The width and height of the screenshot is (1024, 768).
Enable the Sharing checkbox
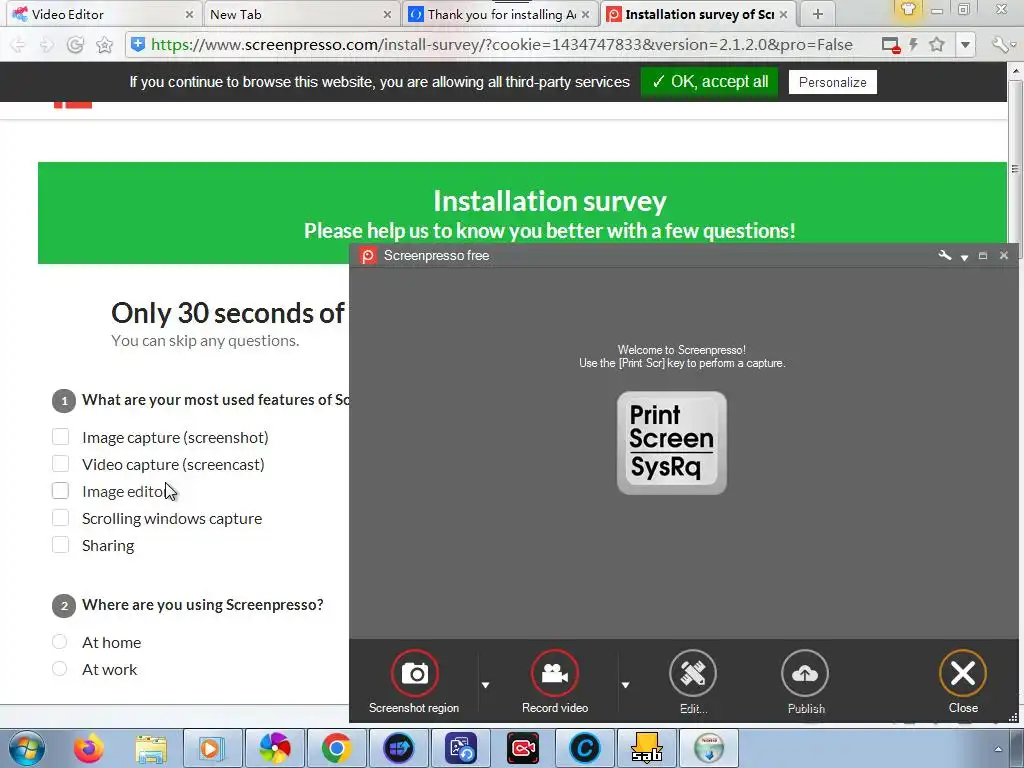(x=60, y=545)
